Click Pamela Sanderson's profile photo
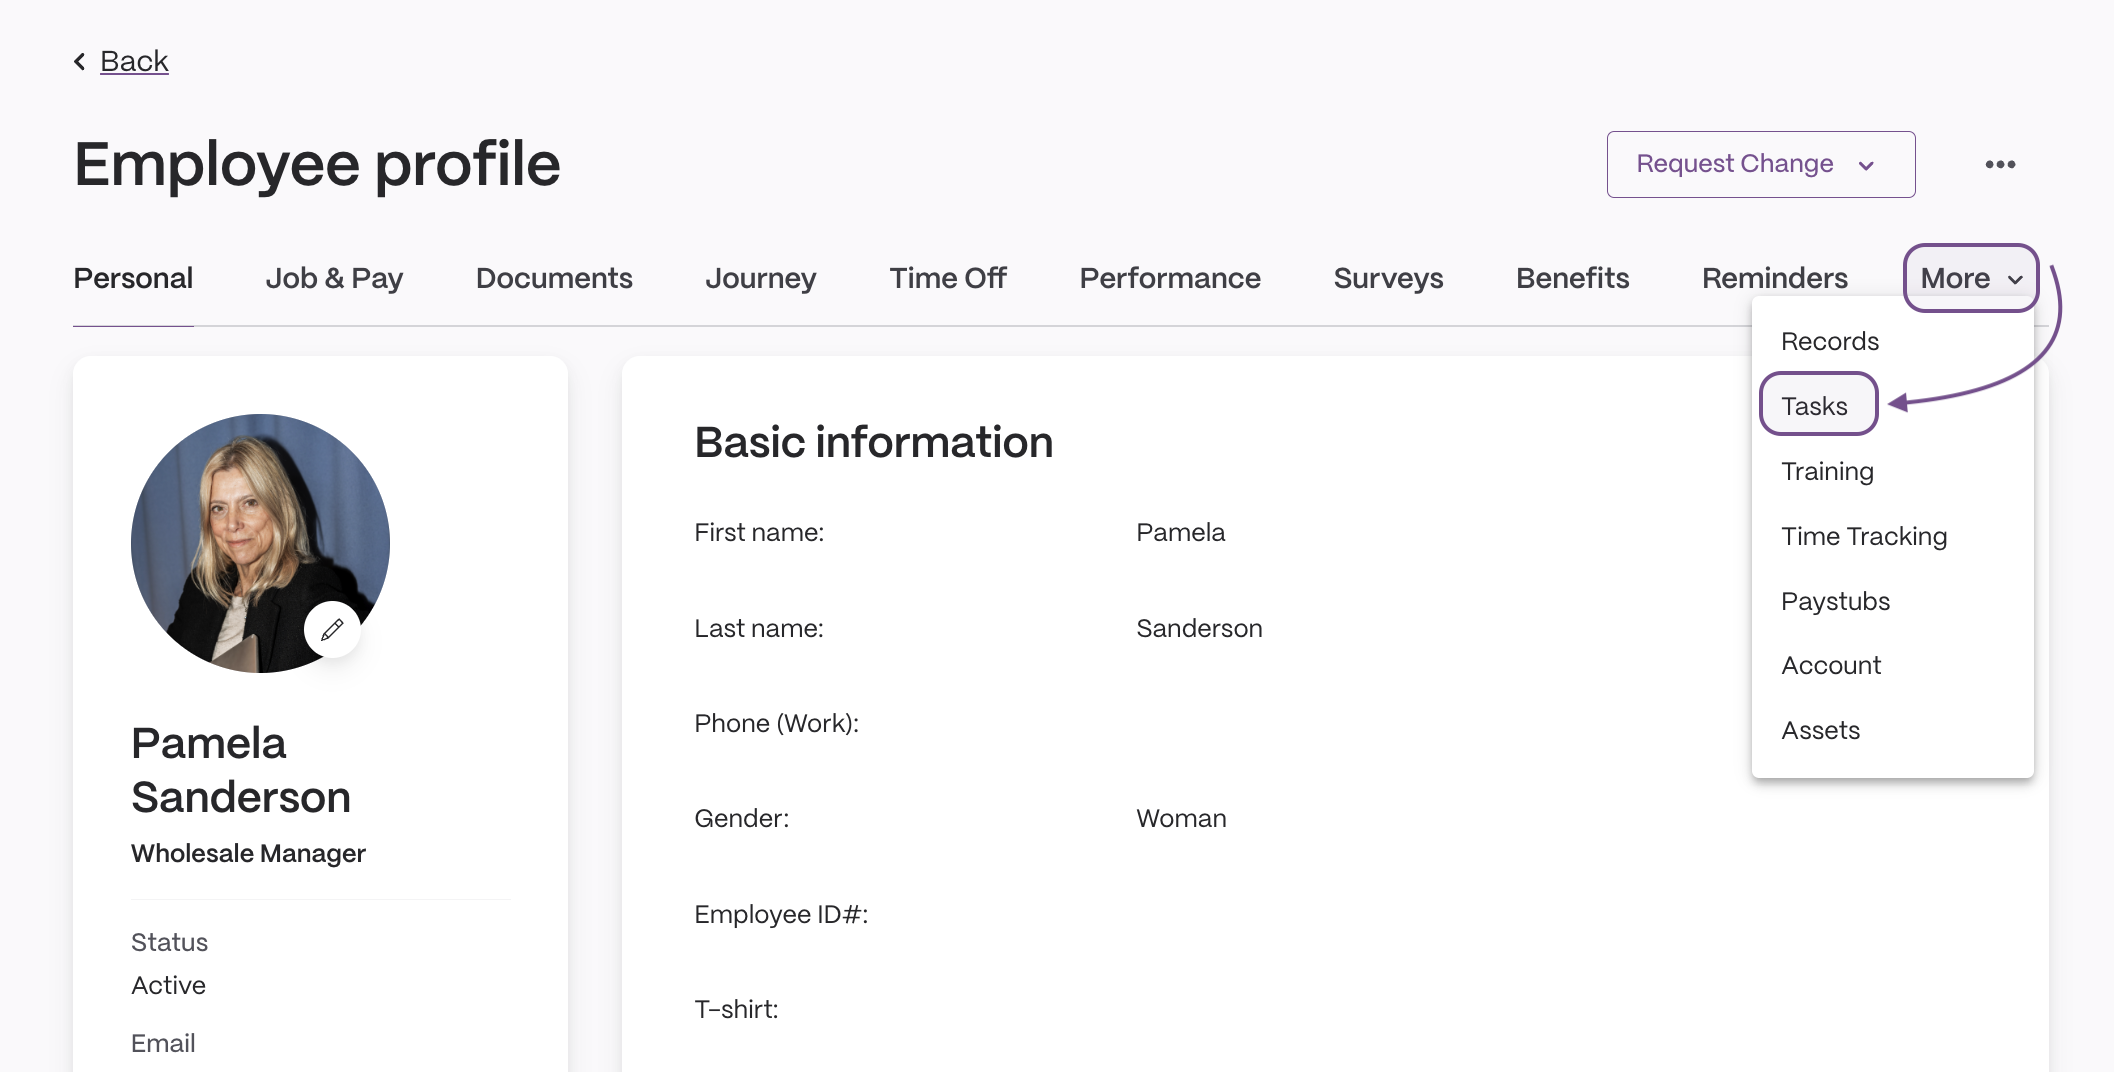The width and height of the screenshot is (2114, 1072). (260, 543)
